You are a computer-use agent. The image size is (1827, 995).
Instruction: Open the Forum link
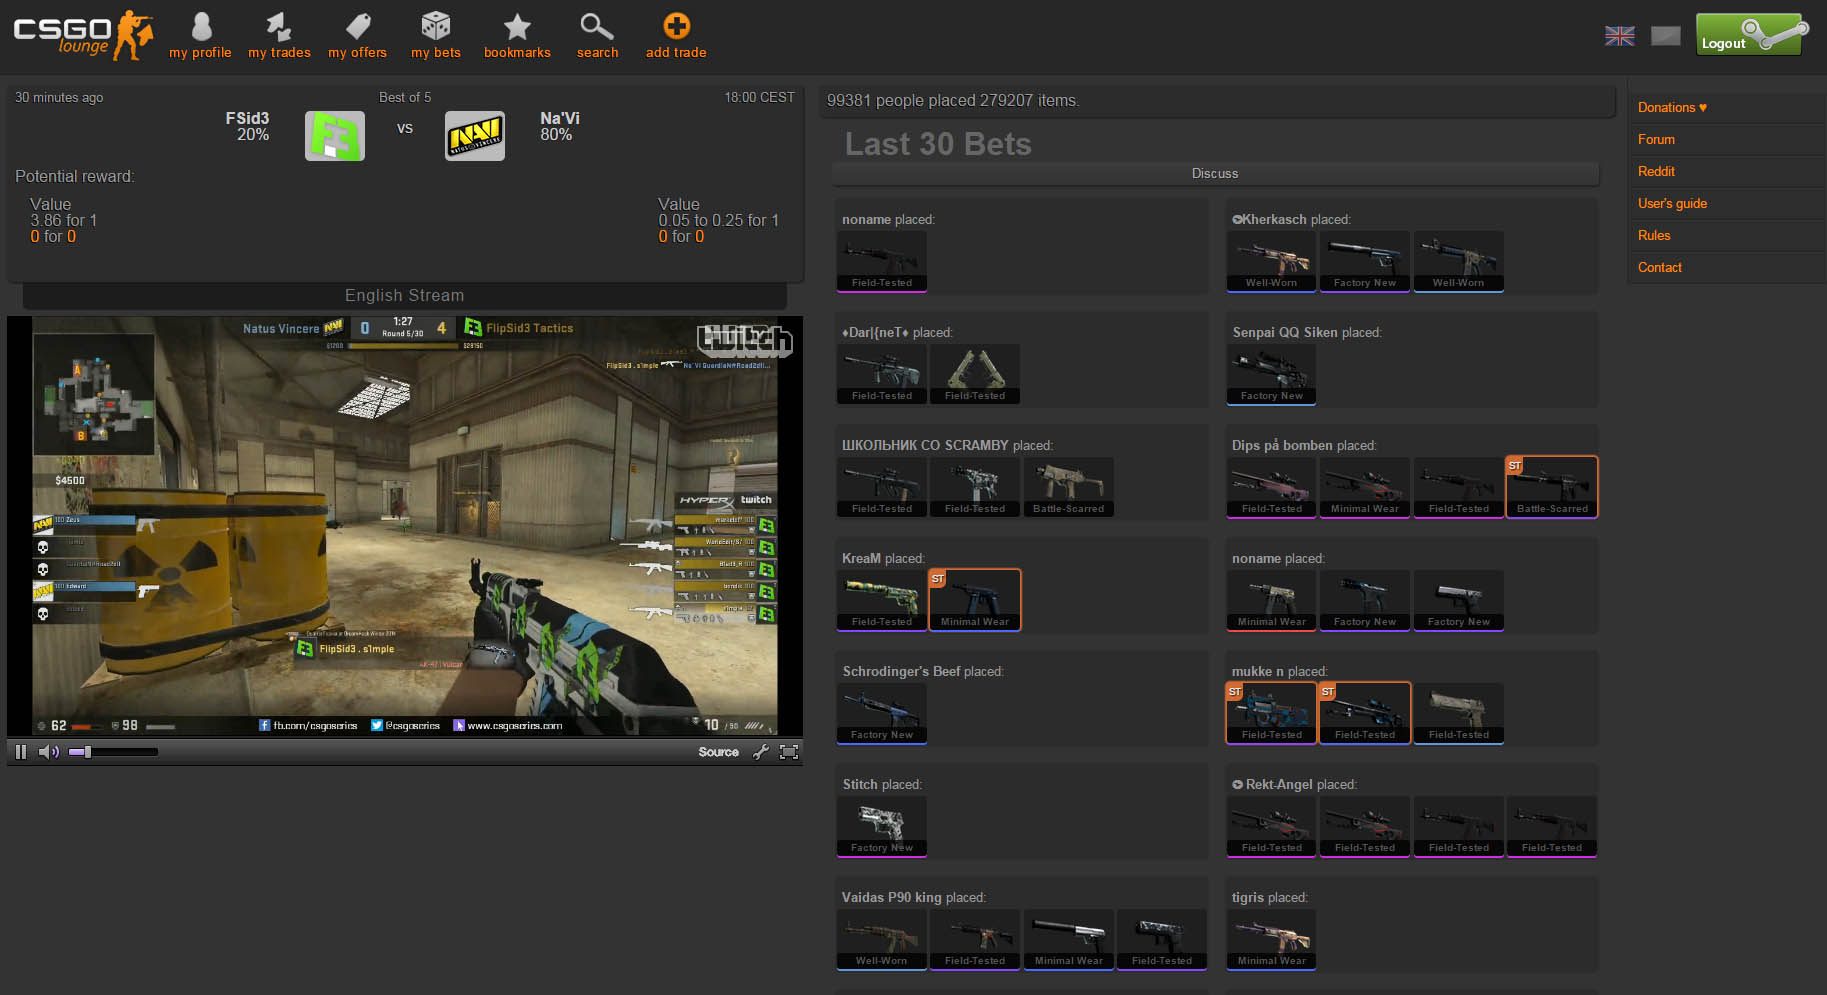(x=1656, y=140)
